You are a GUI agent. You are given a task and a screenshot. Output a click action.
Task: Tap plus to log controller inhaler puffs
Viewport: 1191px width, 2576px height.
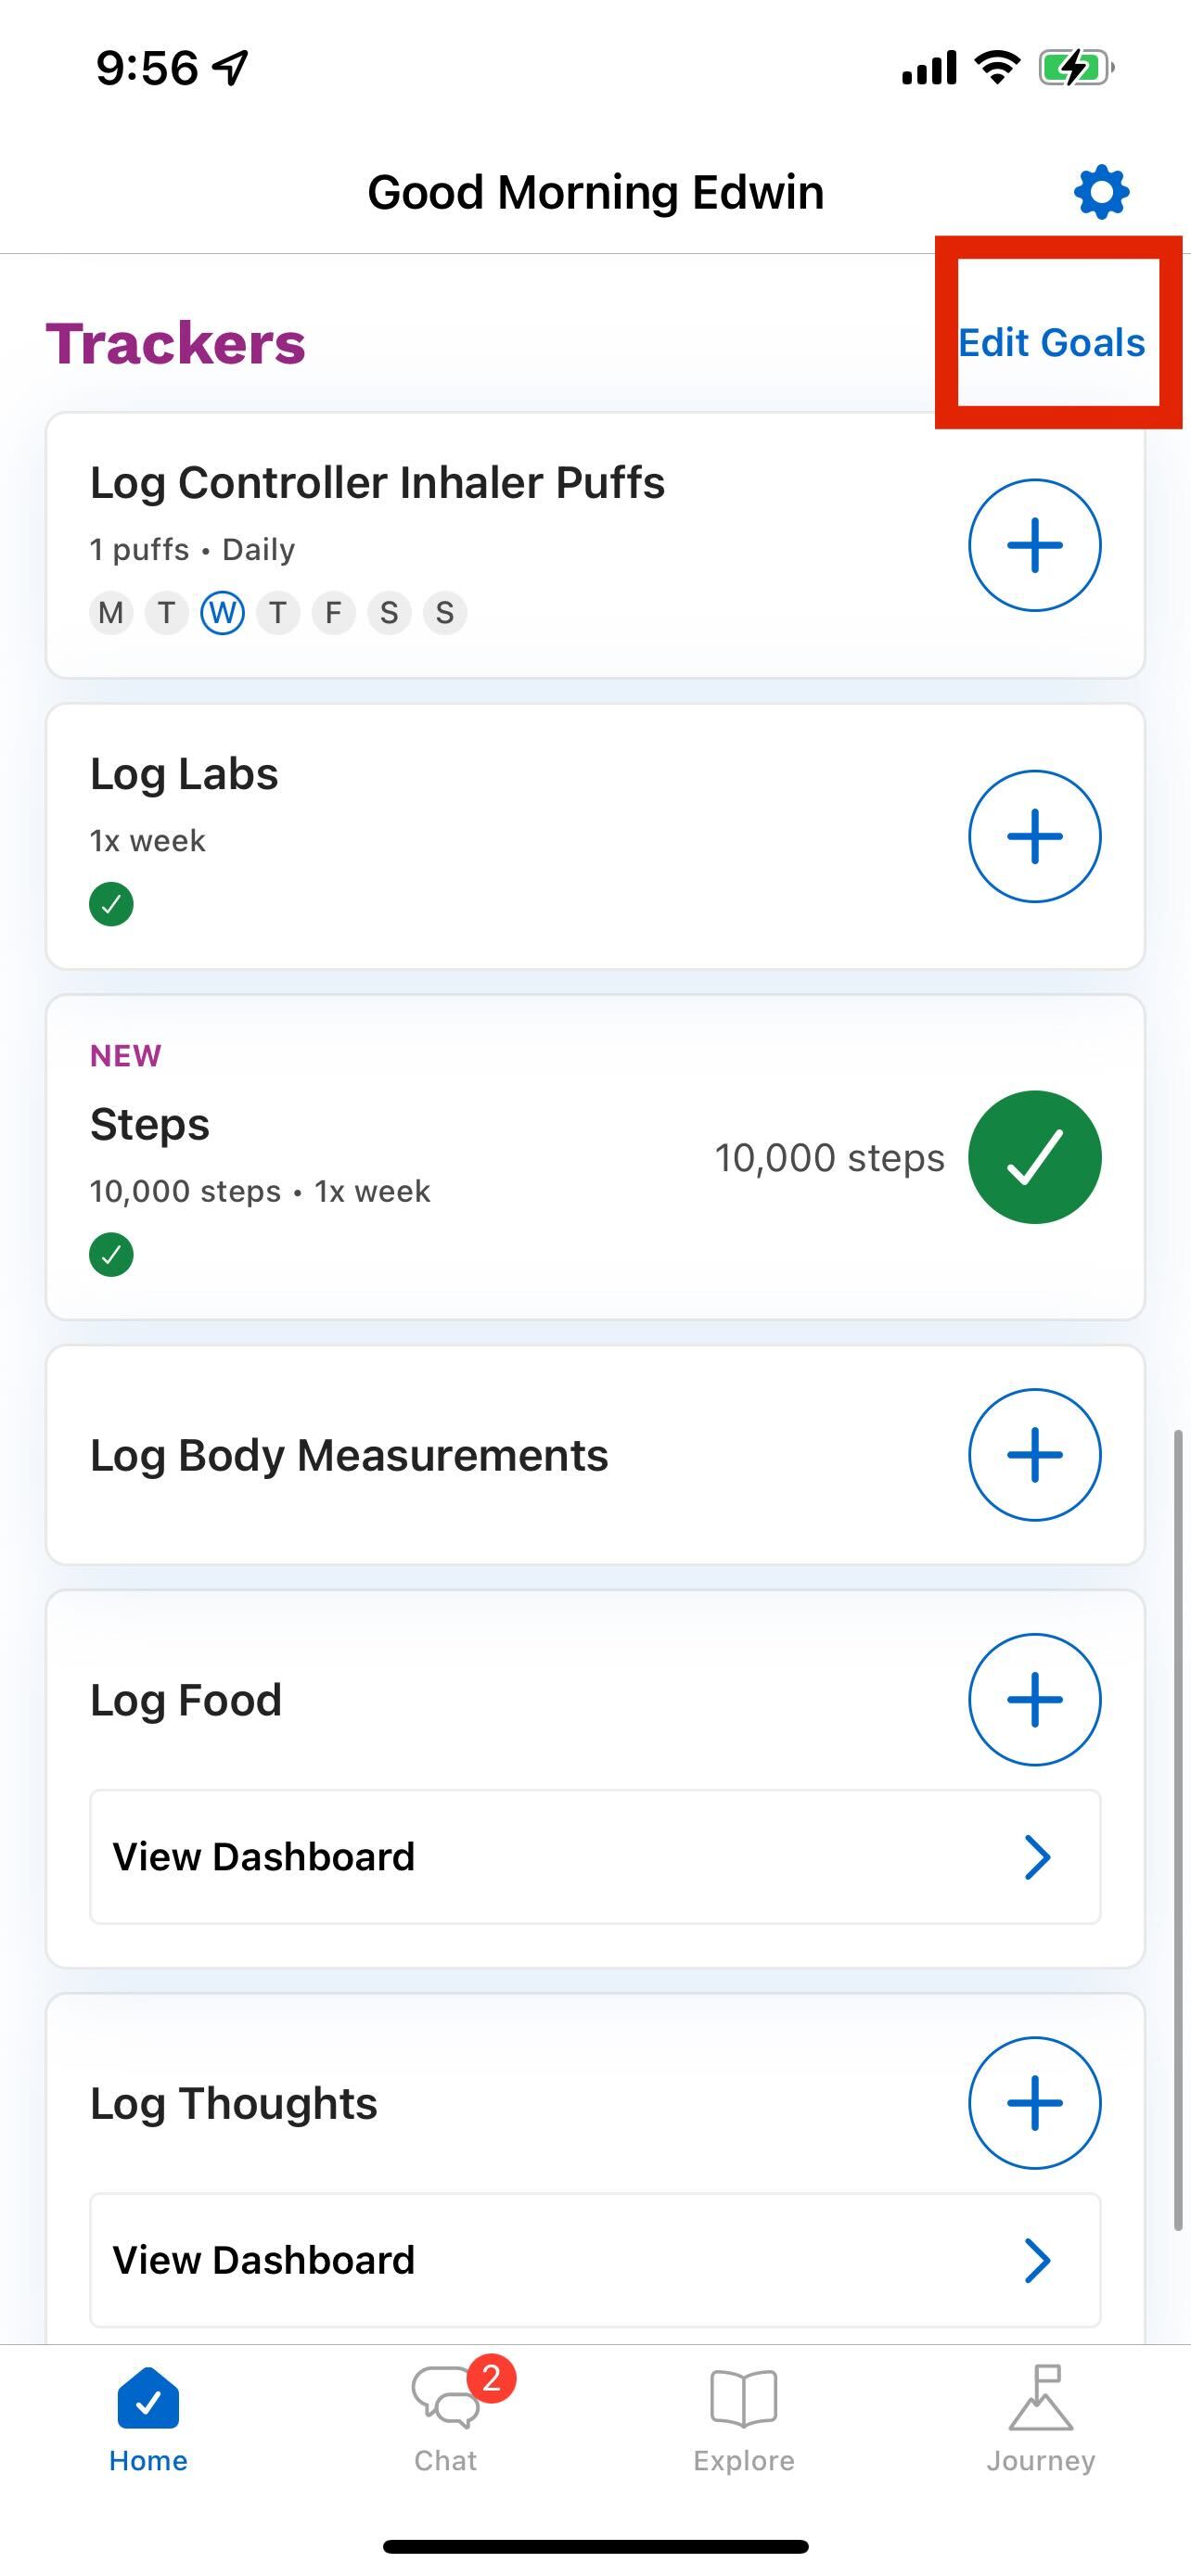pyautogui.click(x=1034, y=545)
